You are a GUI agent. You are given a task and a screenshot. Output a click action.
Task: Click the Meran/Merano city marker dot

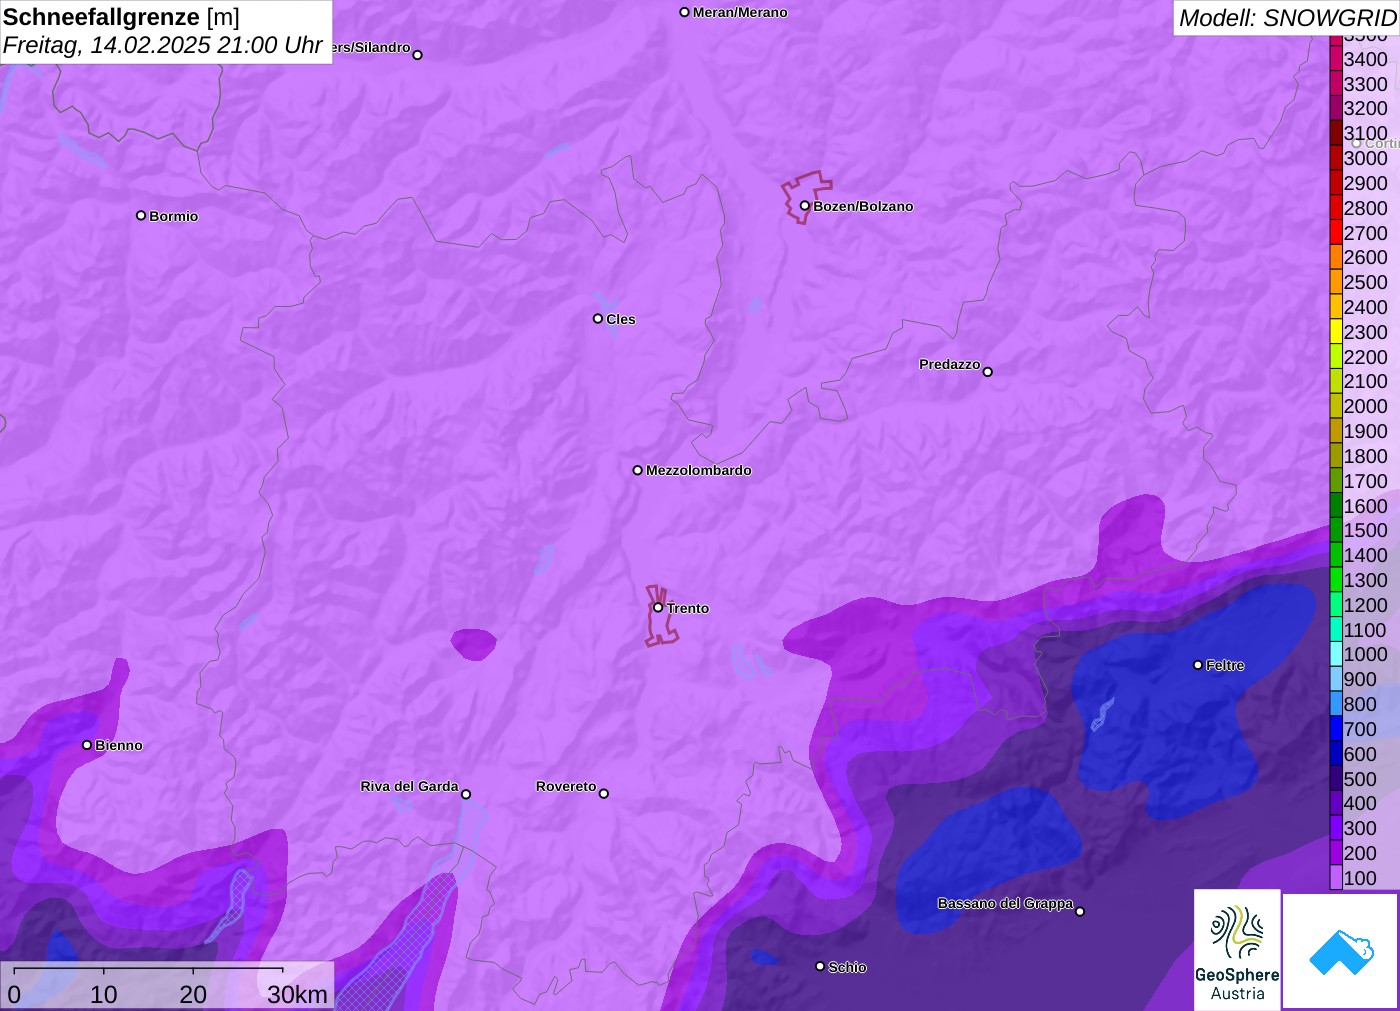(685, 13)
